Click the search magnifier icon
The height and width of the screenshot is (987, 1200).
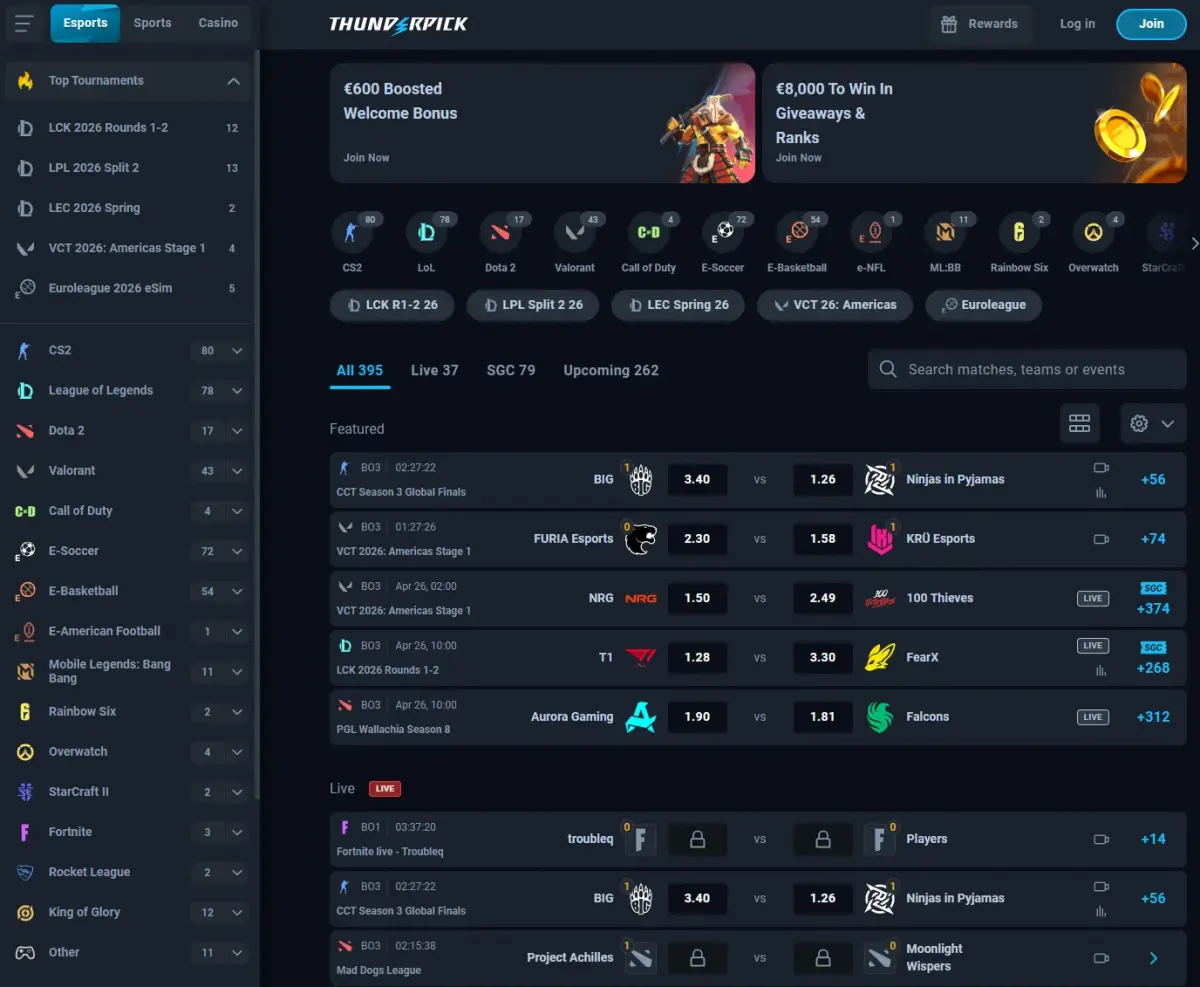888,369
